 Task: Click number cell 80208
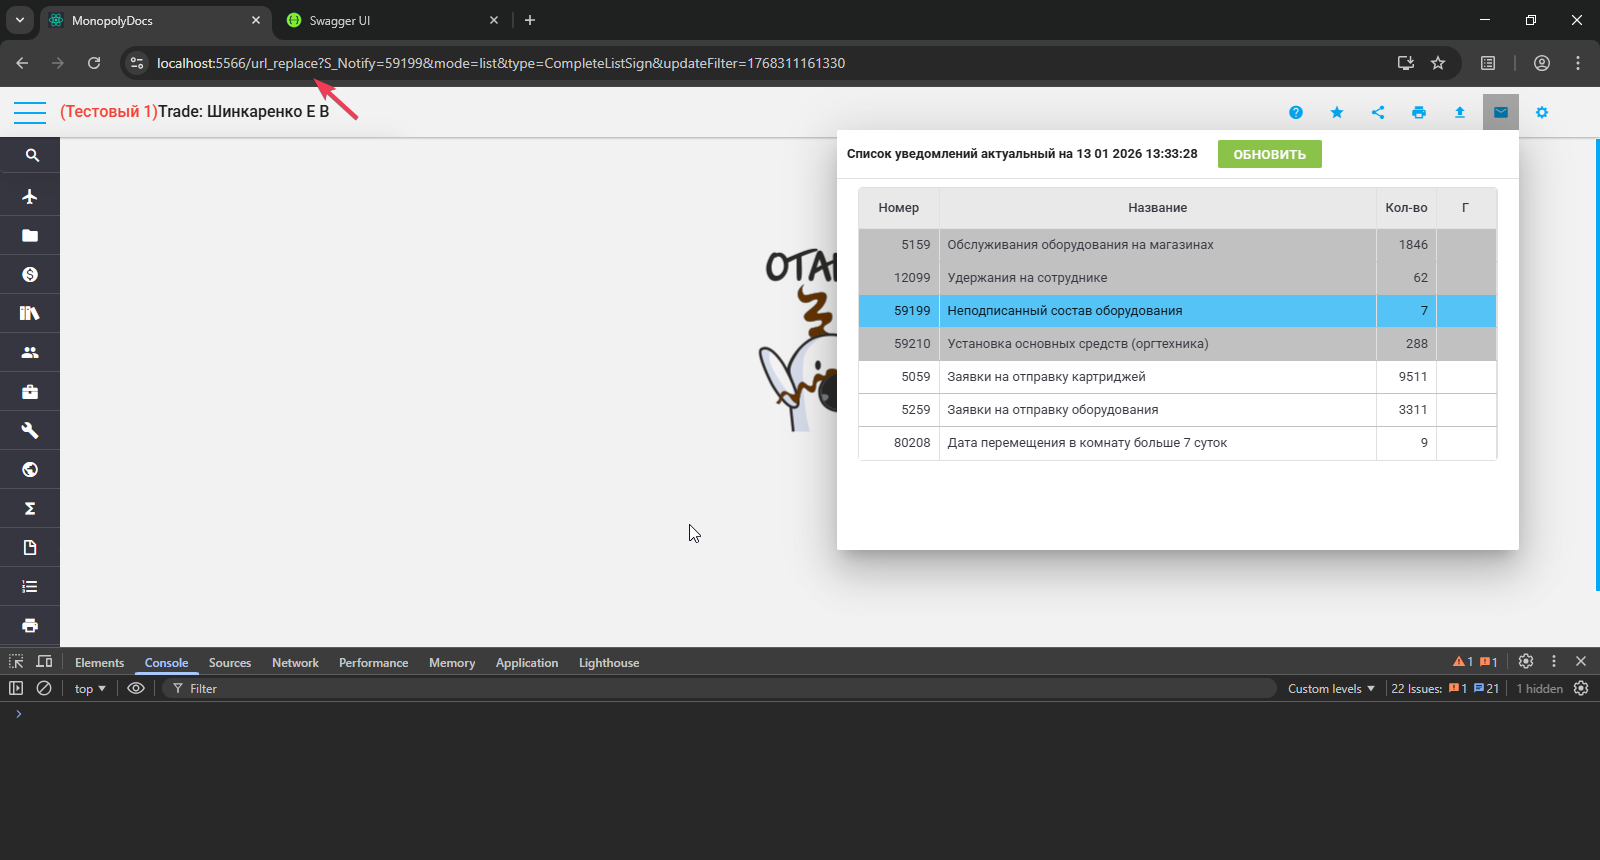(899, 443)
